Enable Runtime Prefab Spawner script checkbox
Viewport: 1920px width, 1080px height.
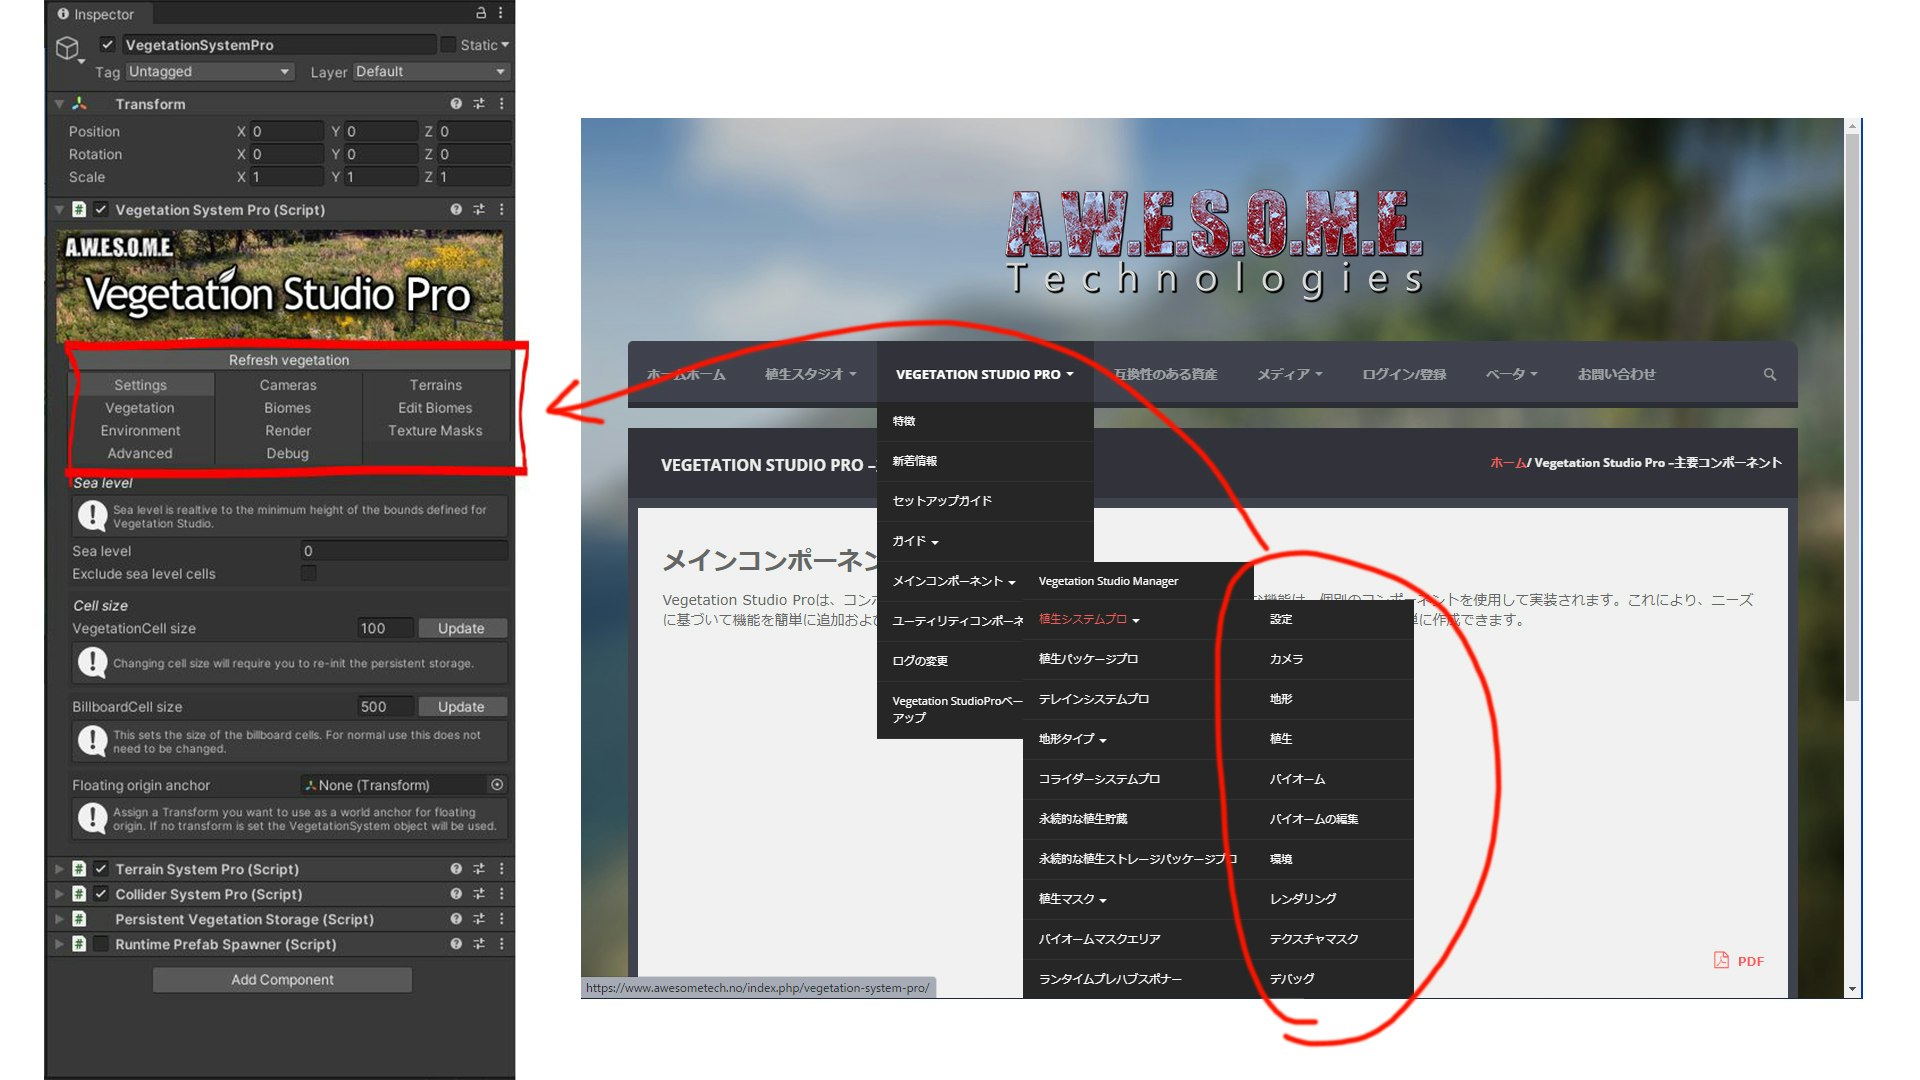(x=101, y=944)
